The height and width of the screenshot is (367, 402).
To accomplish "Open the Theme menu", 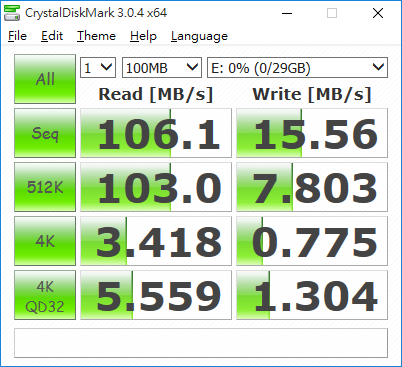I will [96, 36].
